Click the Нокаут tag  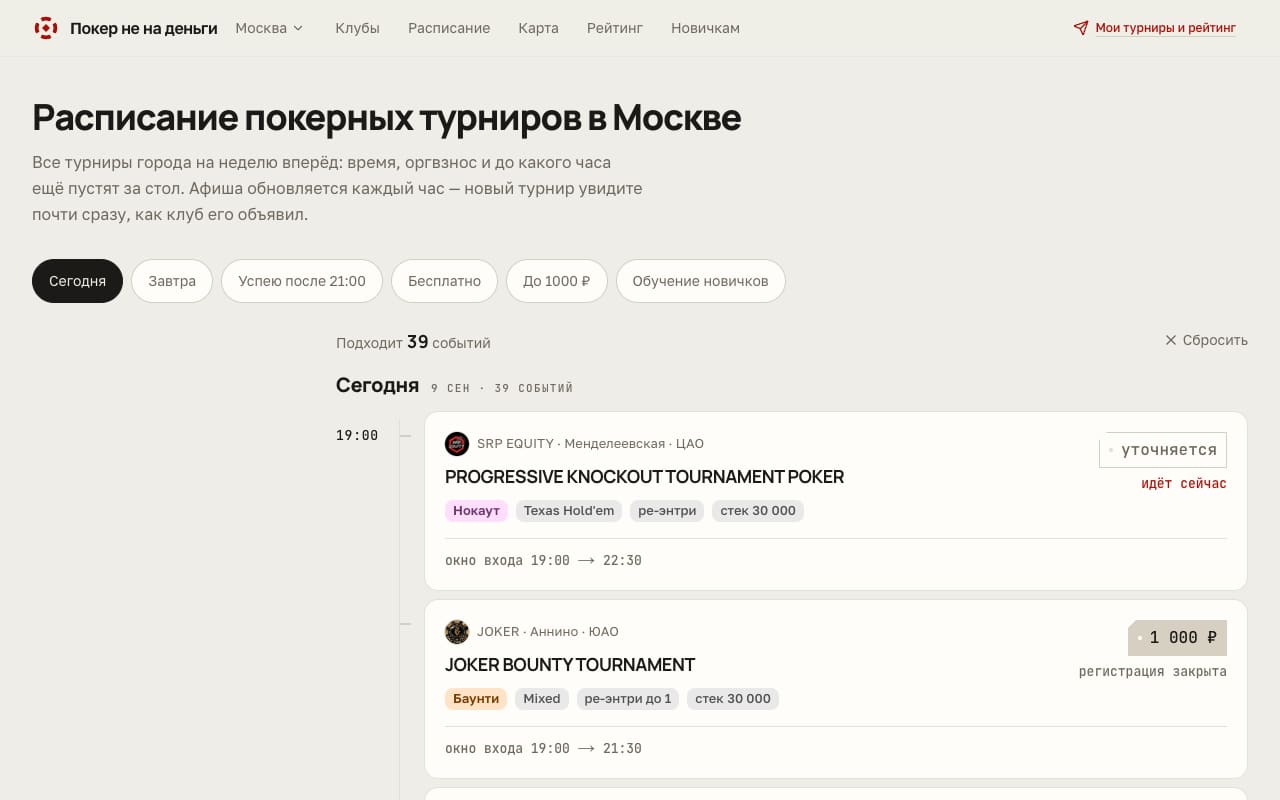[476, 511]
